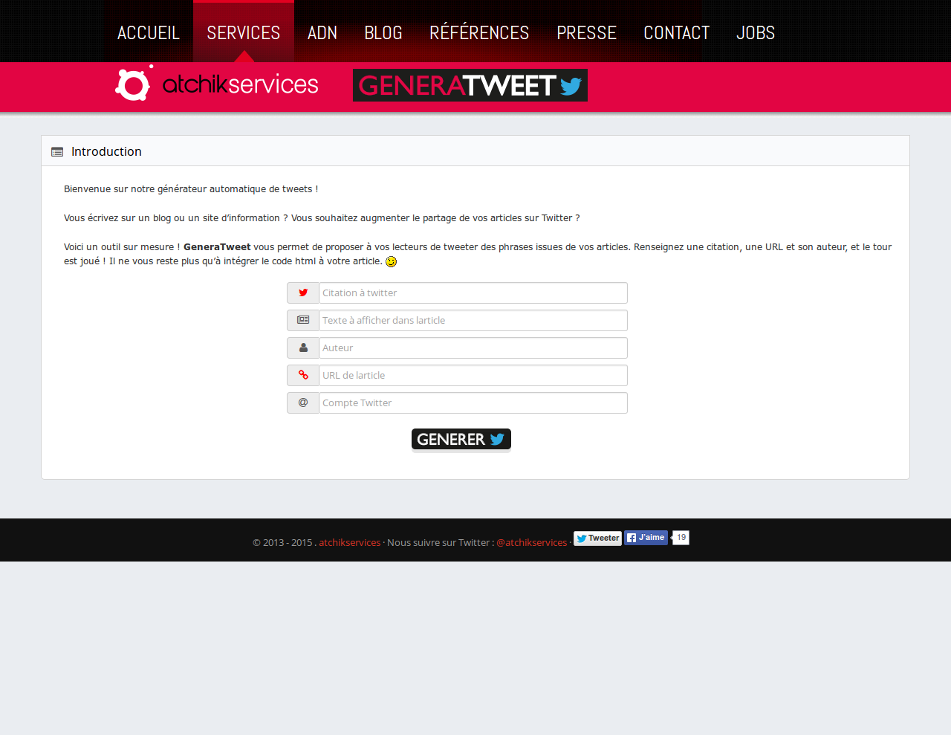Click the 'Bienvenue sur notre générateur' sentence
The height and width of the screenshot is (735, 951).
[x=191, y=189]
